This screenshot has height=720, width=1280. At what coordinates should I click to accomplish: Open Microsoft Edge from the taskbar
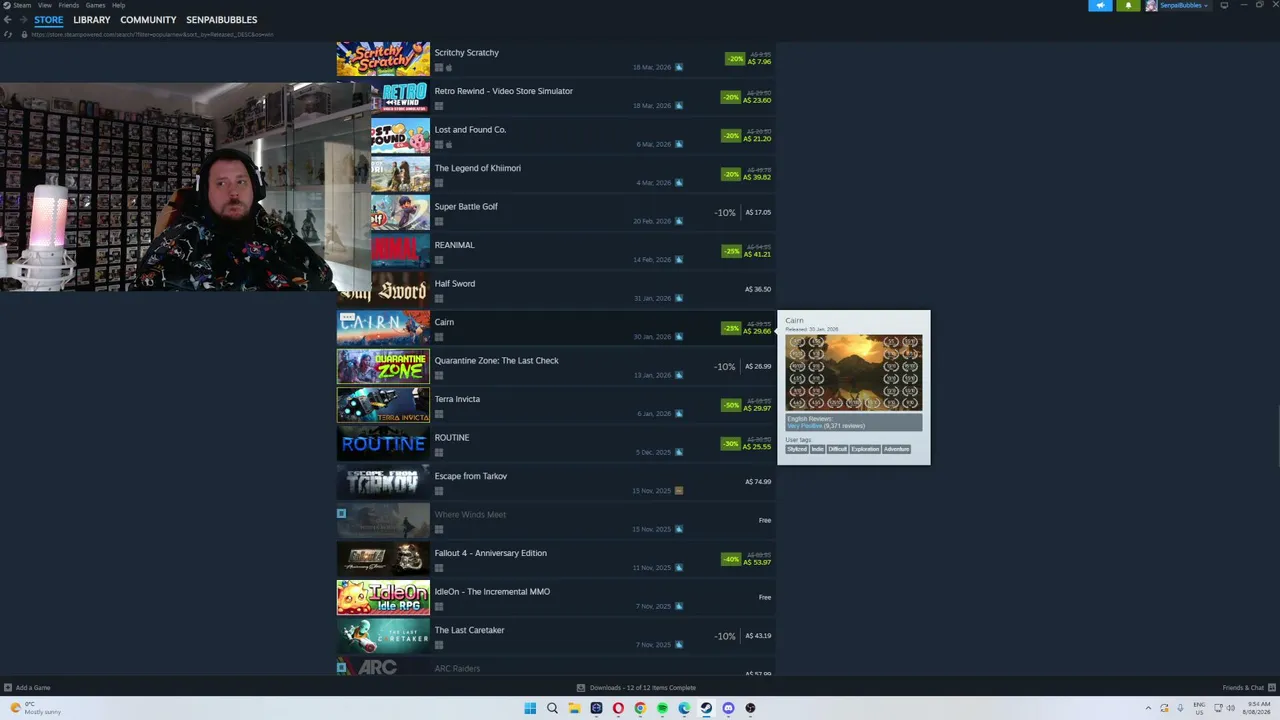tap(684, 709)
